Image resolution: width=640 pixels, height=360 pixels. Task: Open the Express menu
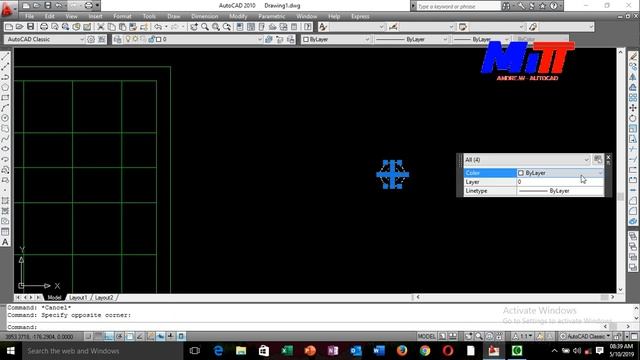pos(360,16)
